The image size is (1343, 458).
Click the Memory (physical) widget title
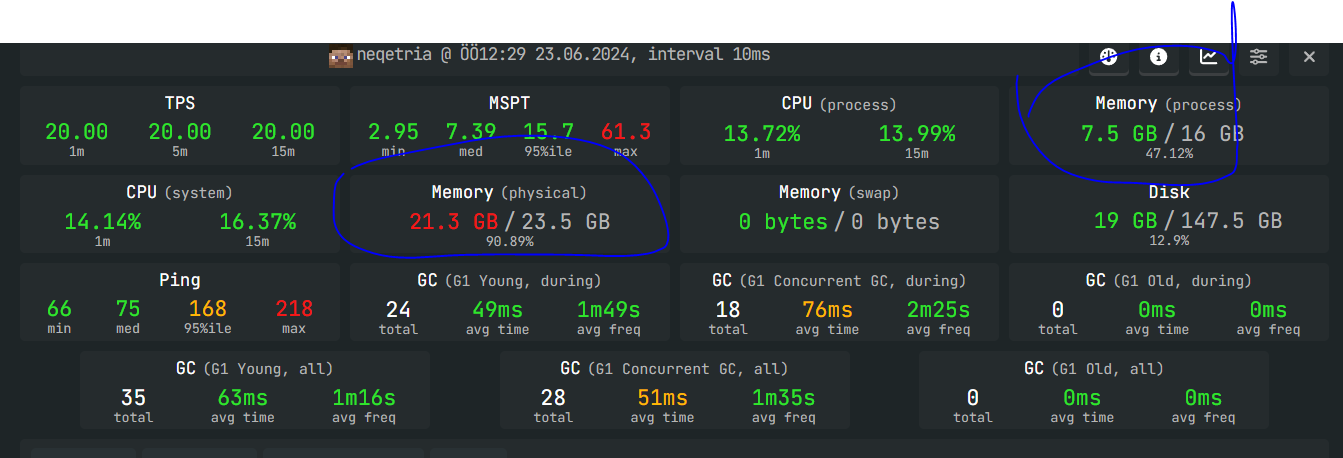(510, 192)
